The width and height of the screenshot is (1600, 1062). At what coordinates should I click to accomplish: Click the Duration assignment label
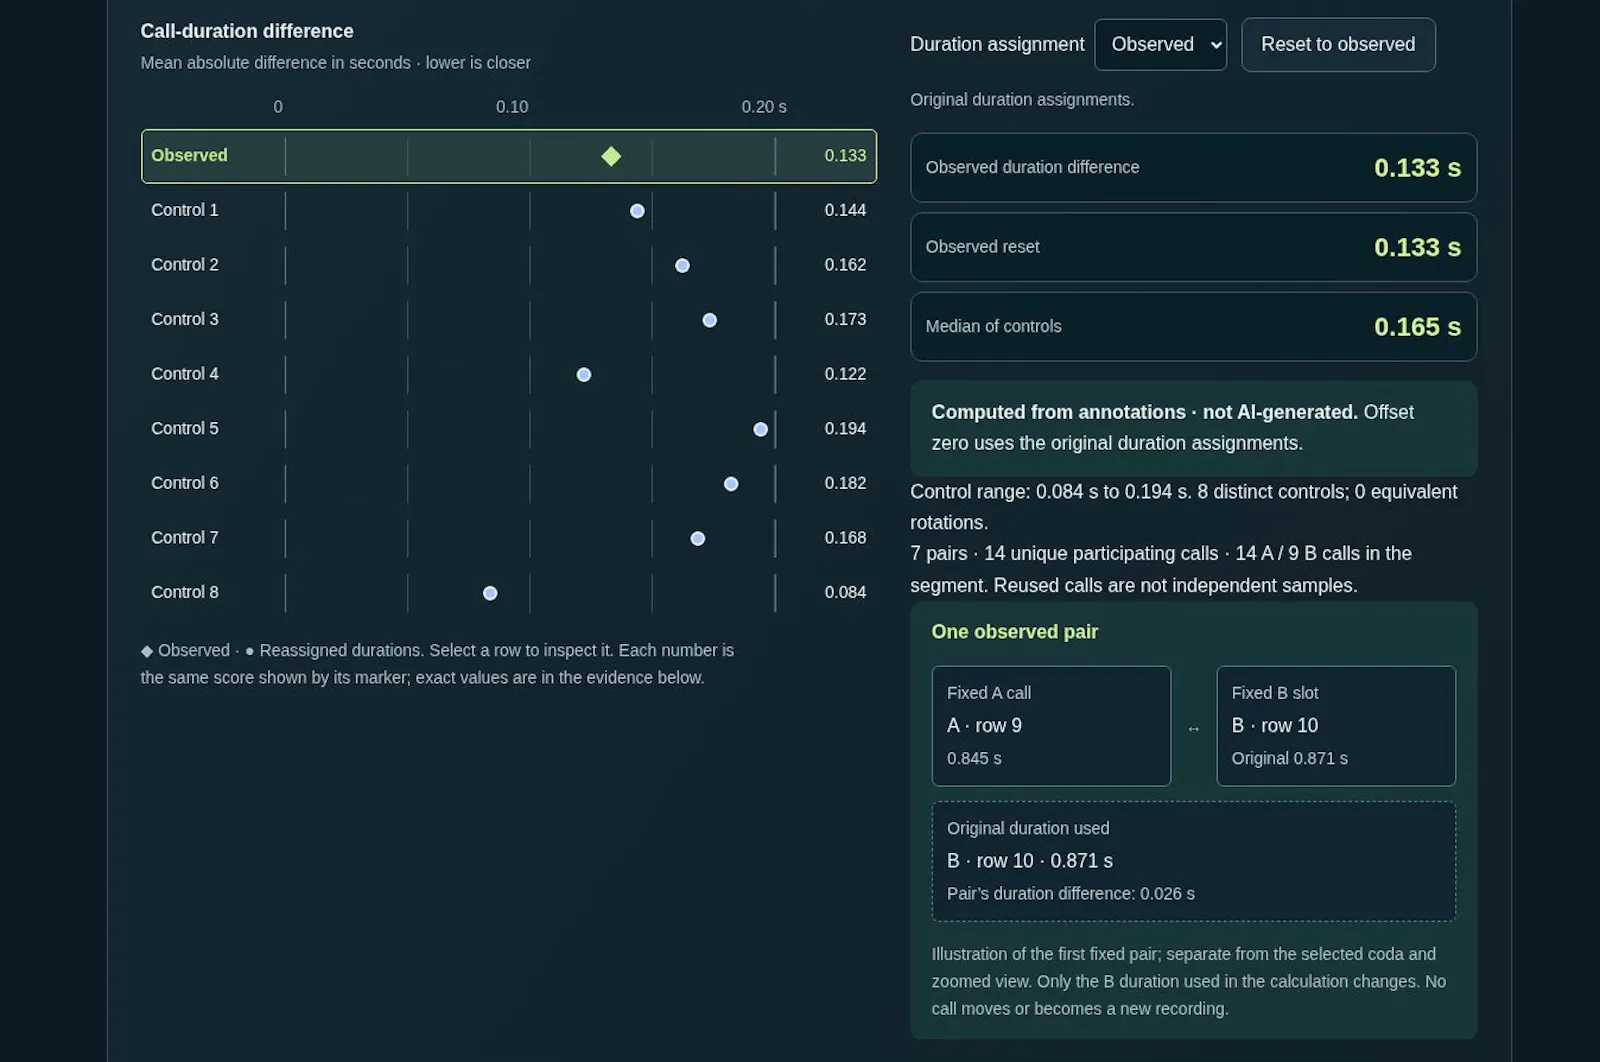[997, 44]
